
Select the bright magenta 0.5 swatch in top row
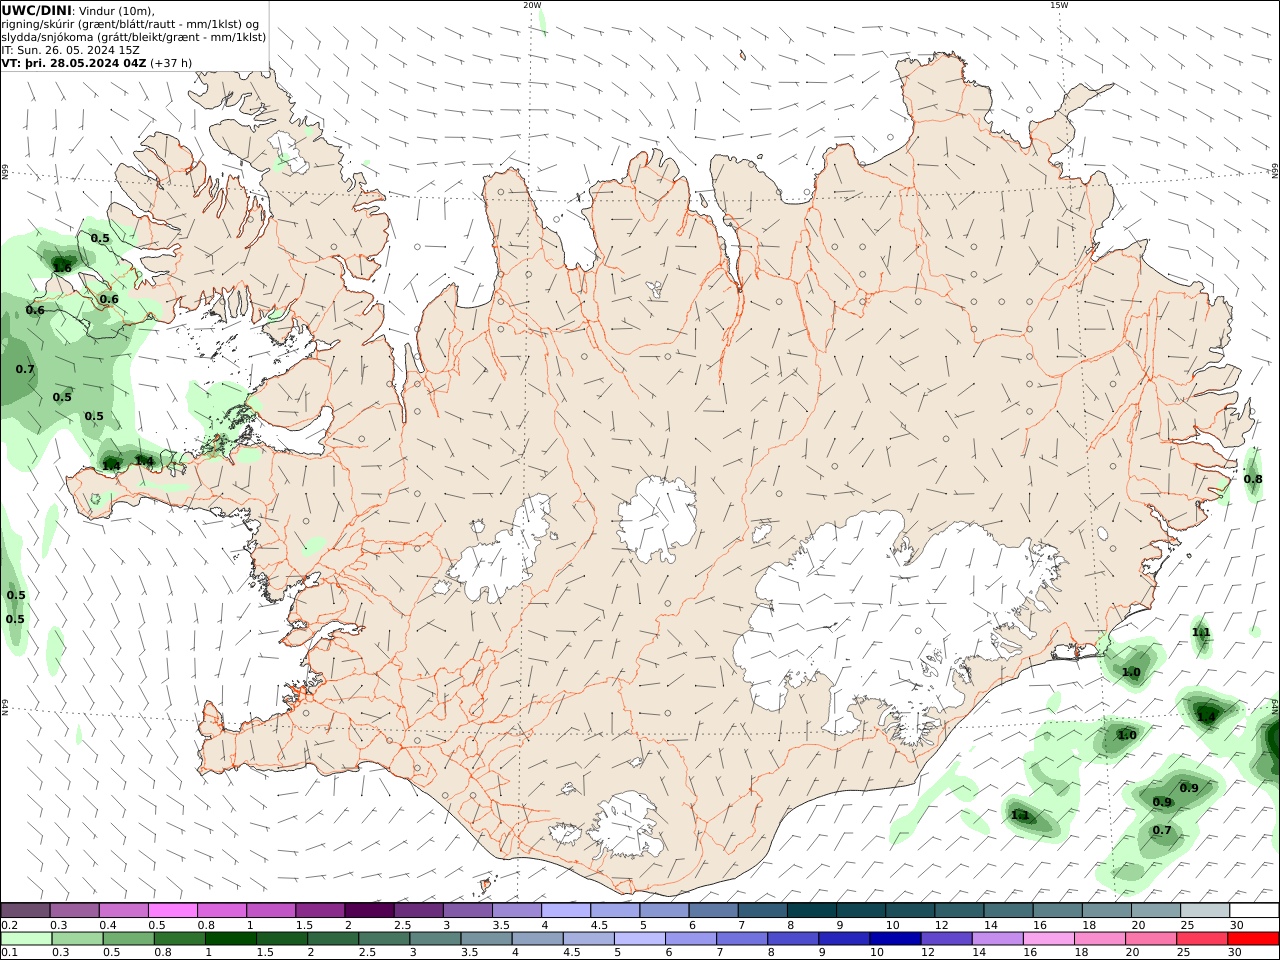tap(173, 910)
